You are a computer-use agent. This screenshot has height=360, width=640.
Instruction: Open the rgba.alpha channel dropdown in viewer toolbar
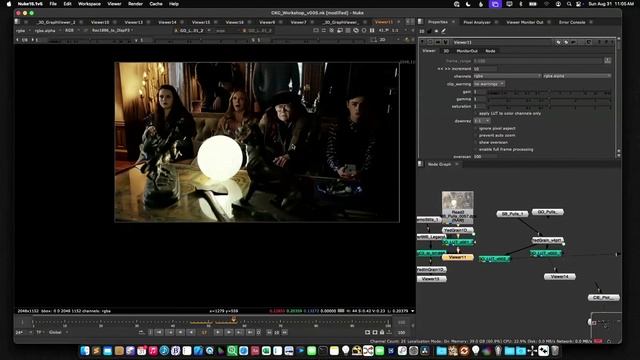[48, 31]
